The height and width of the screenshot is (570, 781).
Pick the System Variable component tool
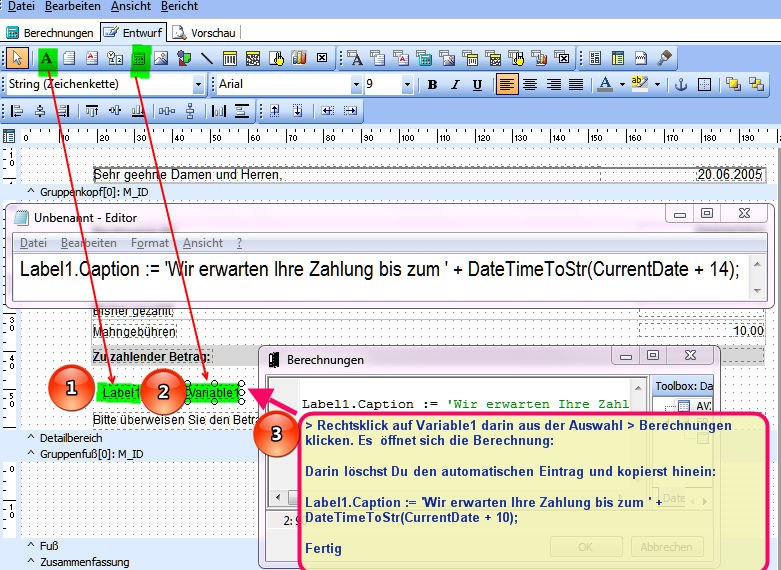coord(115,58)
